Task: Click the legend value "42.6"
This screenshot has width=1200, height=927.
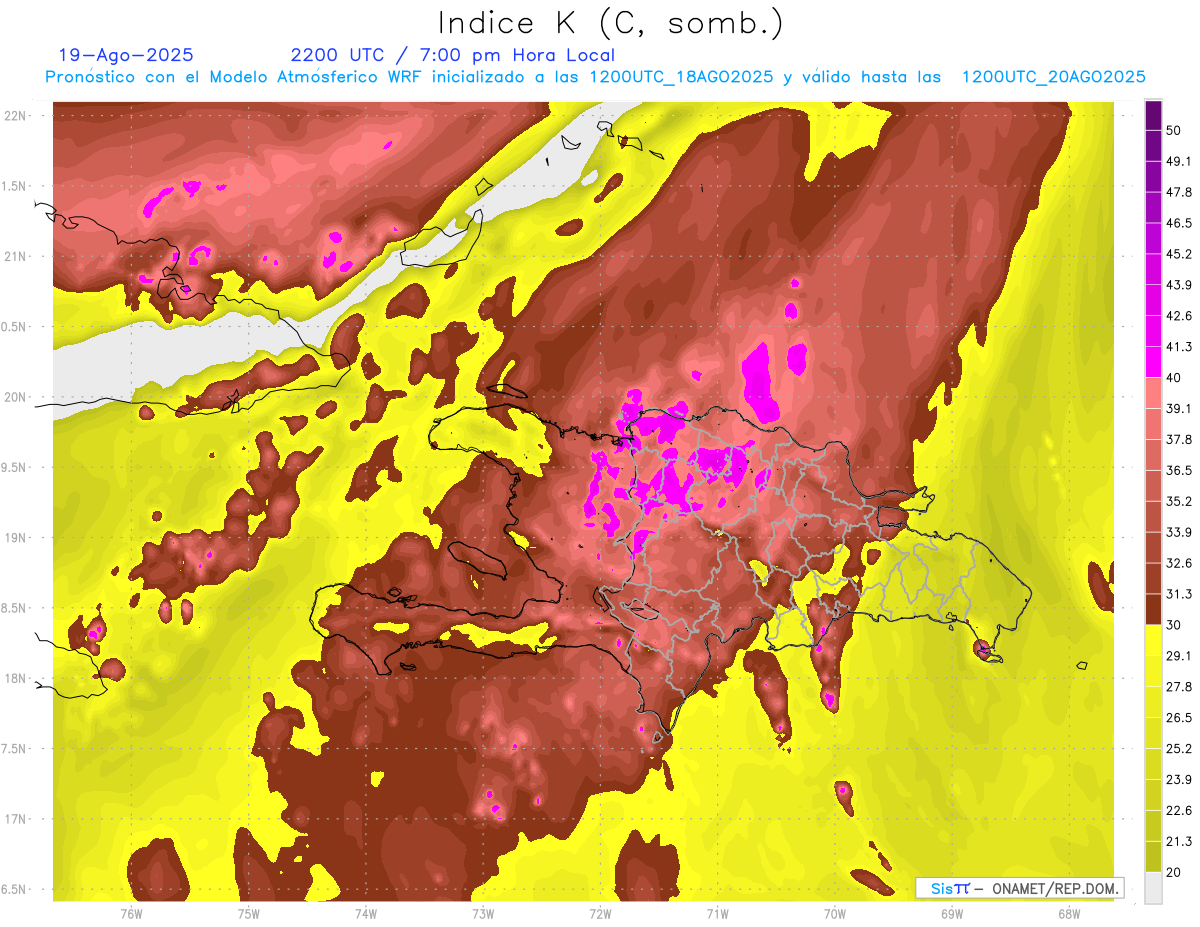Action: click(1180, 316)
